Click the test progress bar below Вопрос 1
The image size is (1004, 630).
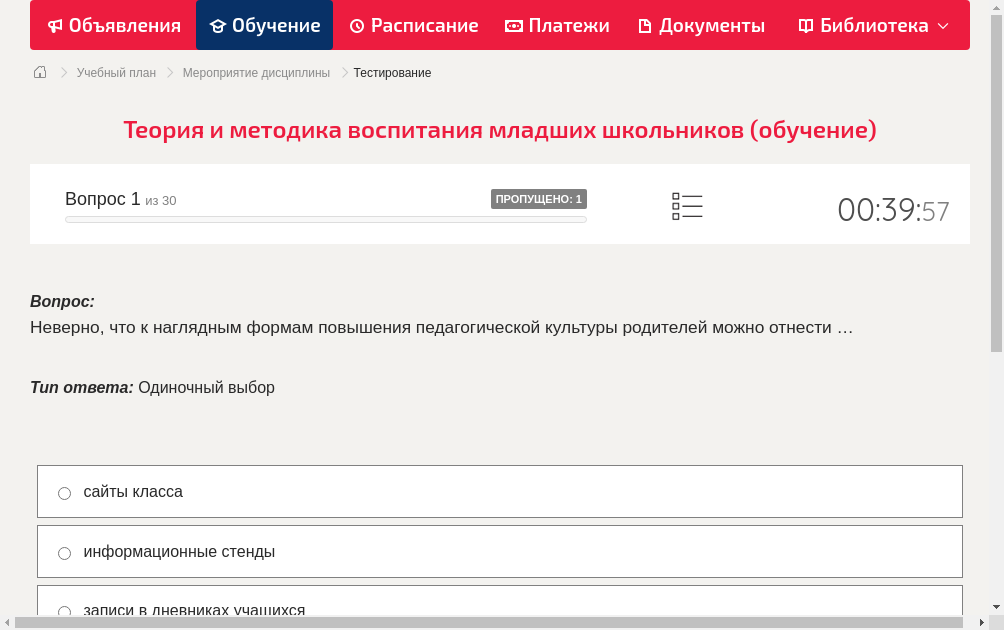(325, 219)
